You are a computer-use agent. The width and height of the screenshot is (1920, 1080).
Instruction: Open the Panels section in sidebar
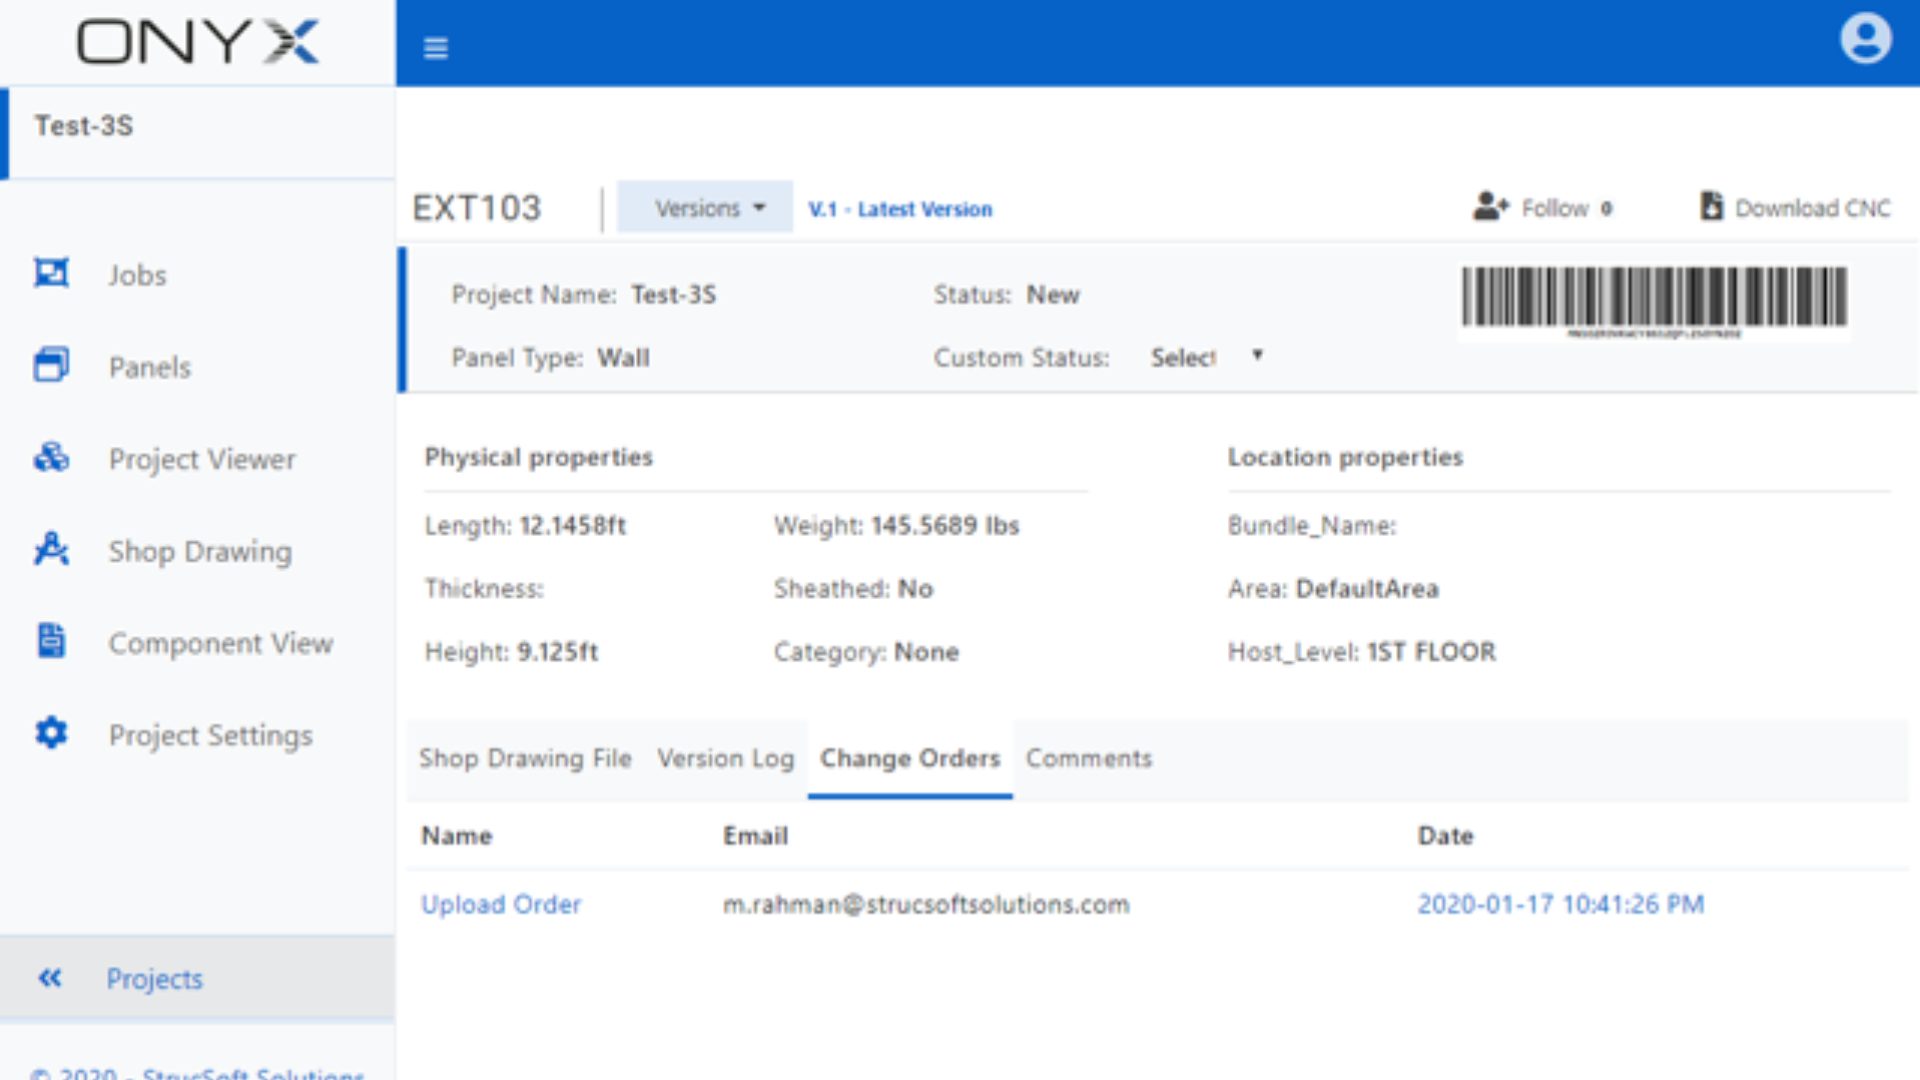coord(149,367)
